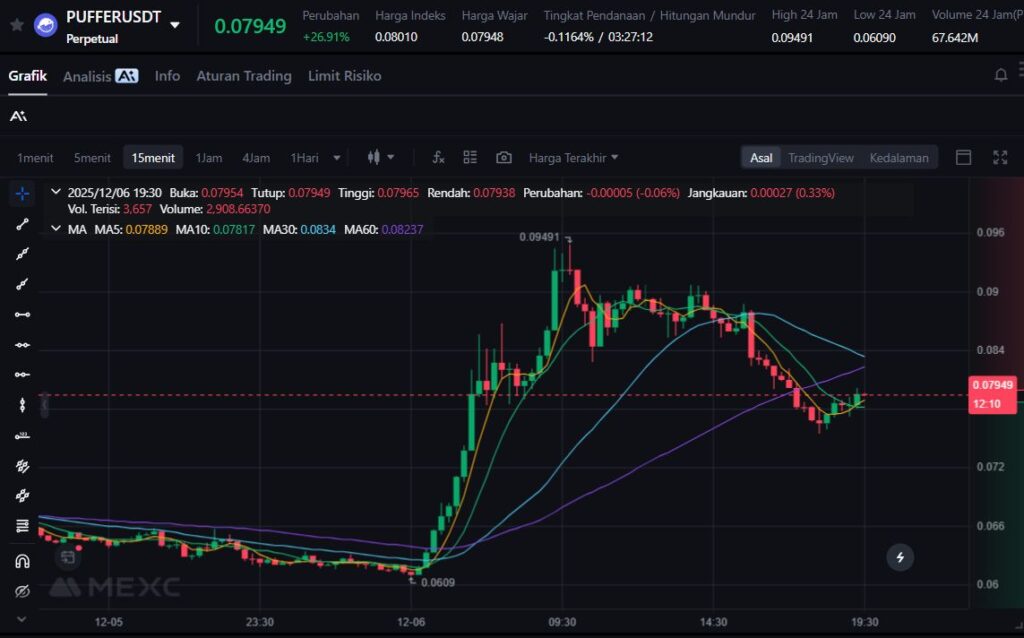Select the crosshair cursor tool

coord(22,193)
